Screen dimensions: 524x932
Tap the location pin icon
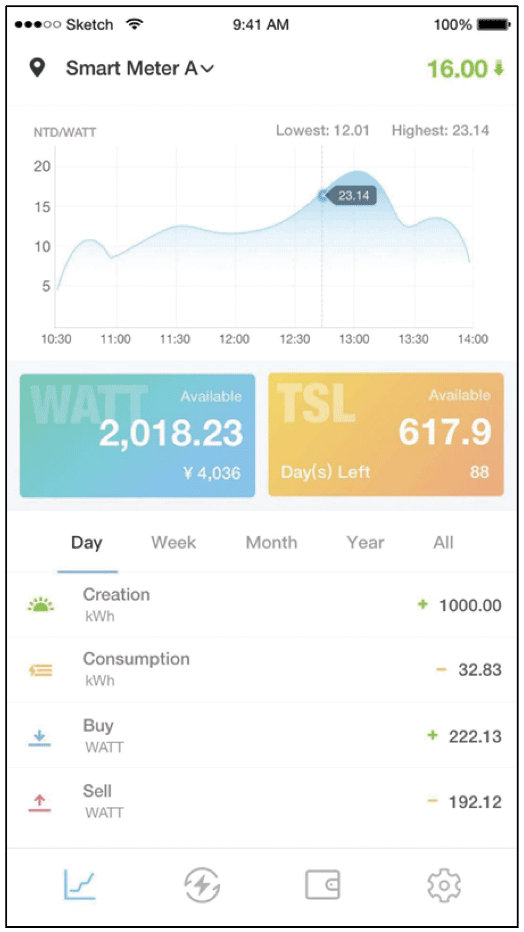pos(37,68)
